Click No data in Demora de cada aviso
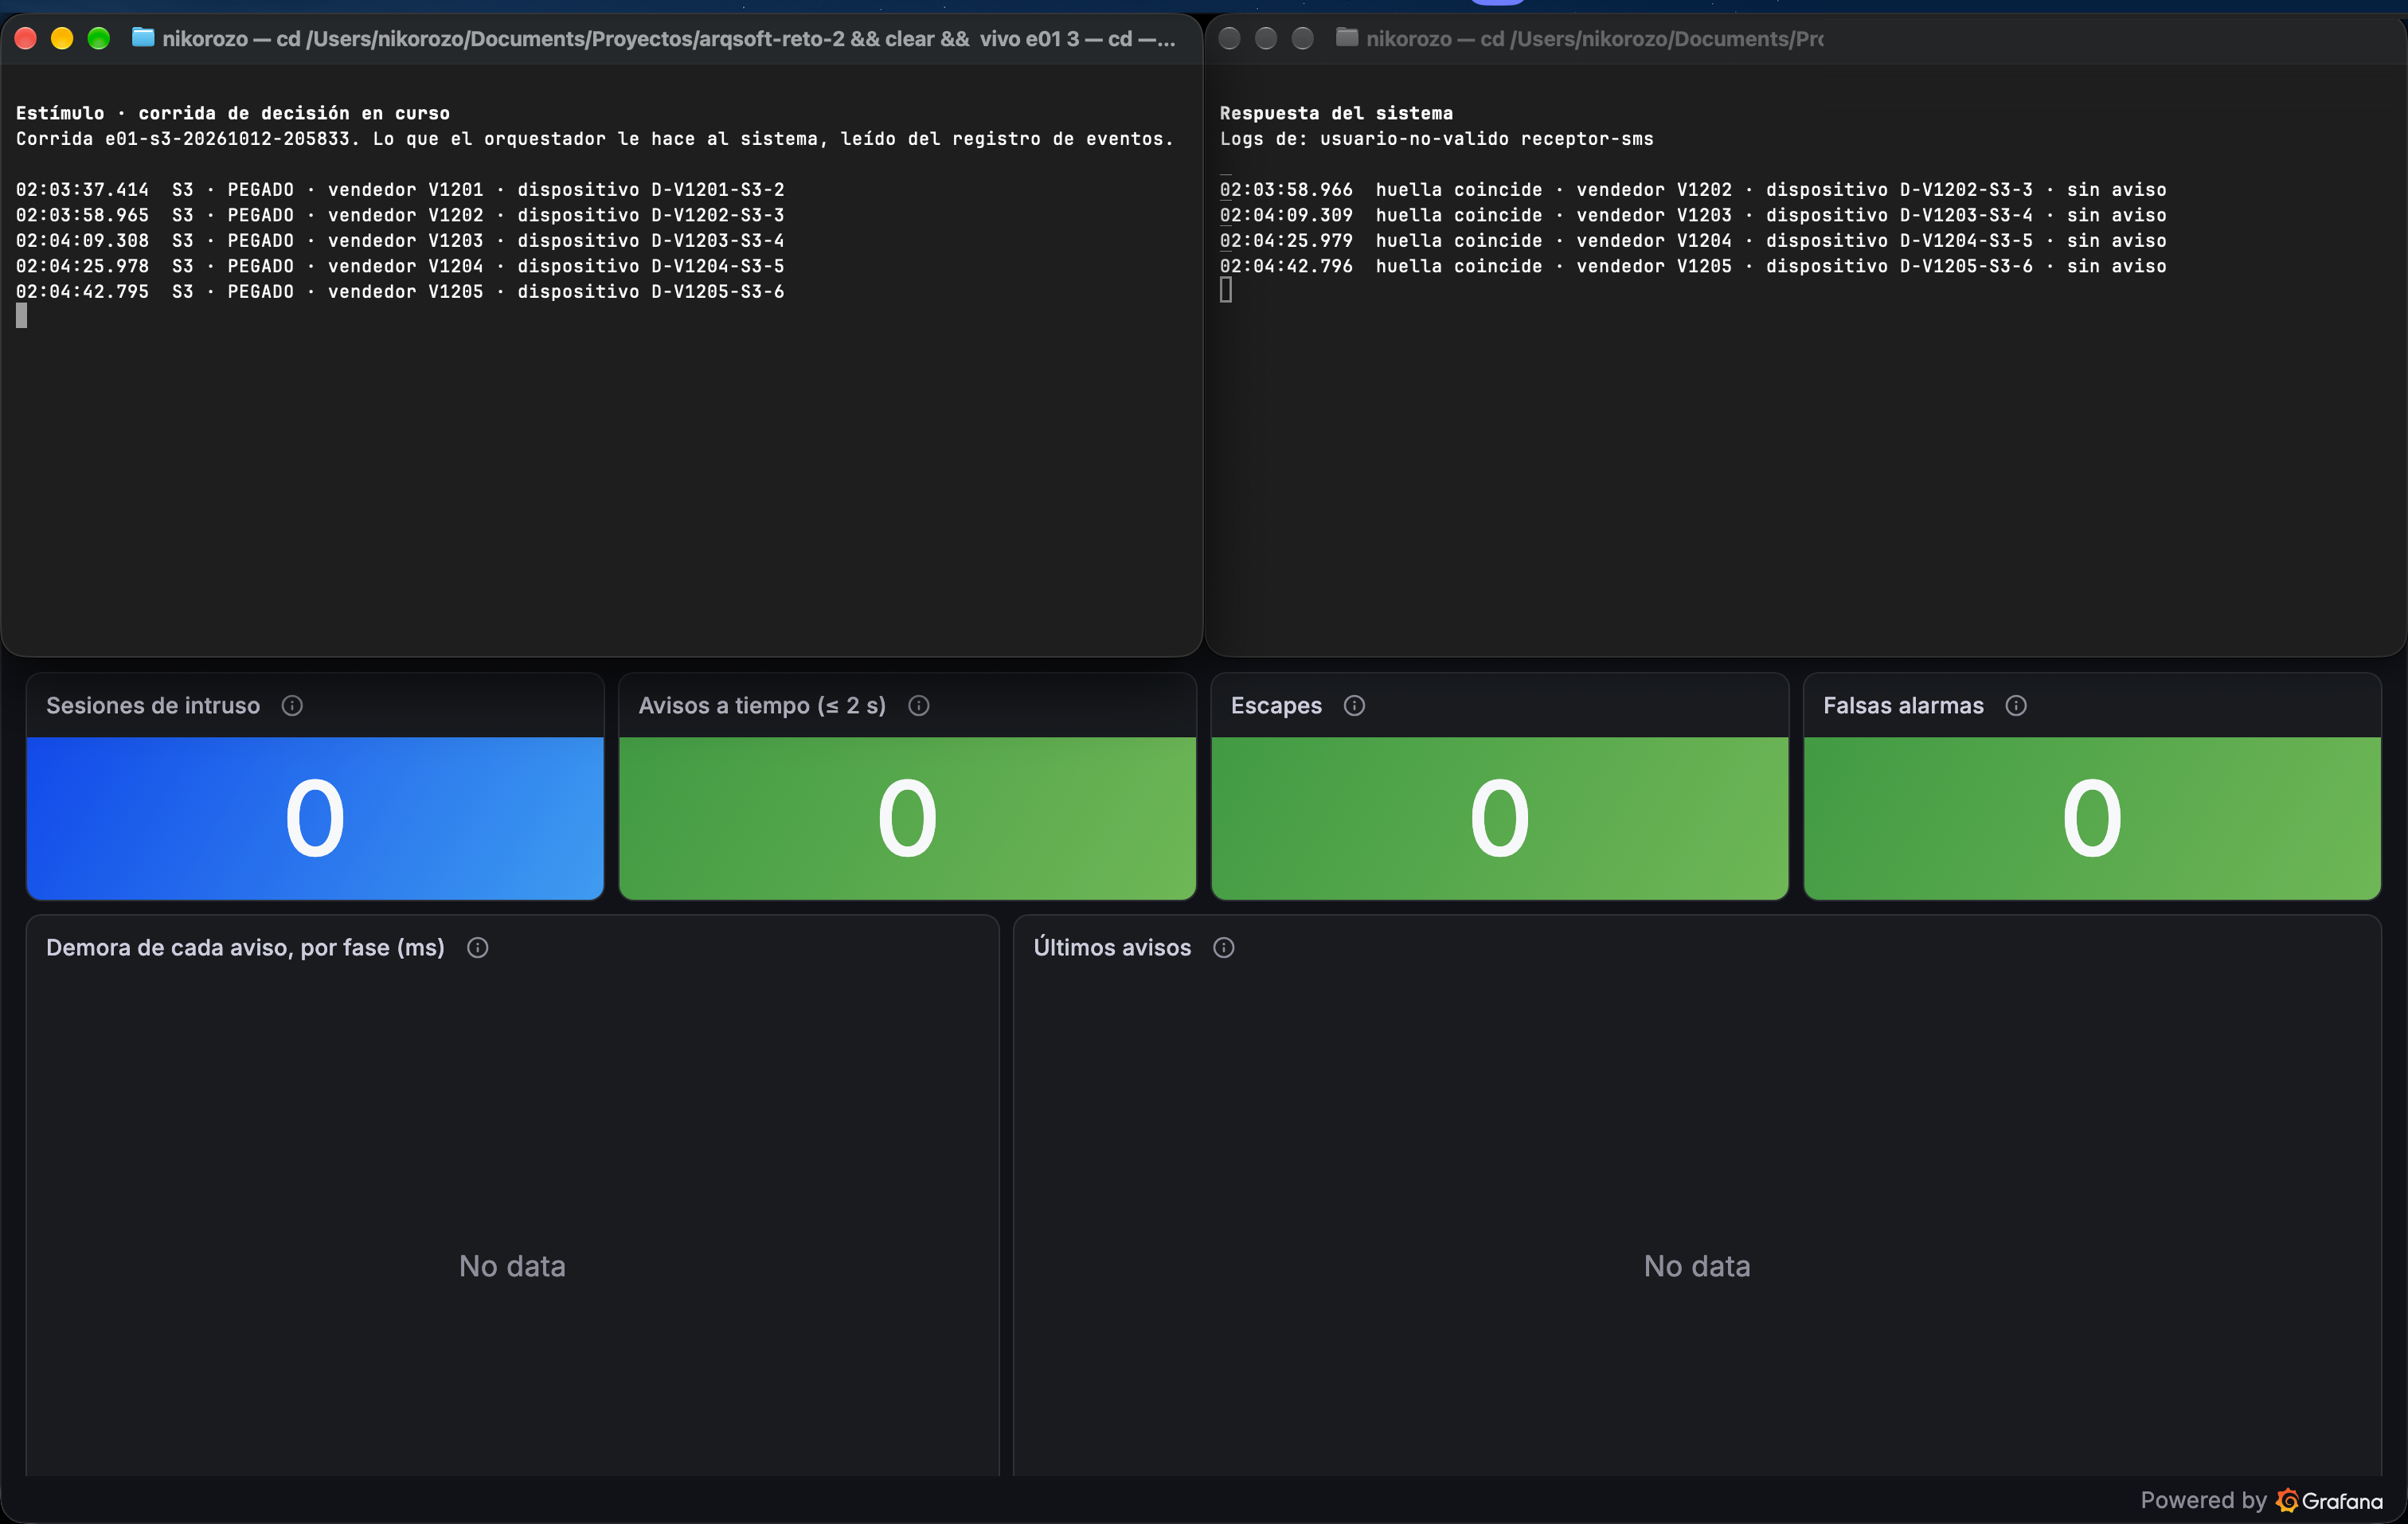This screenshot has width=2408, height=1524. coord(512,1266)
